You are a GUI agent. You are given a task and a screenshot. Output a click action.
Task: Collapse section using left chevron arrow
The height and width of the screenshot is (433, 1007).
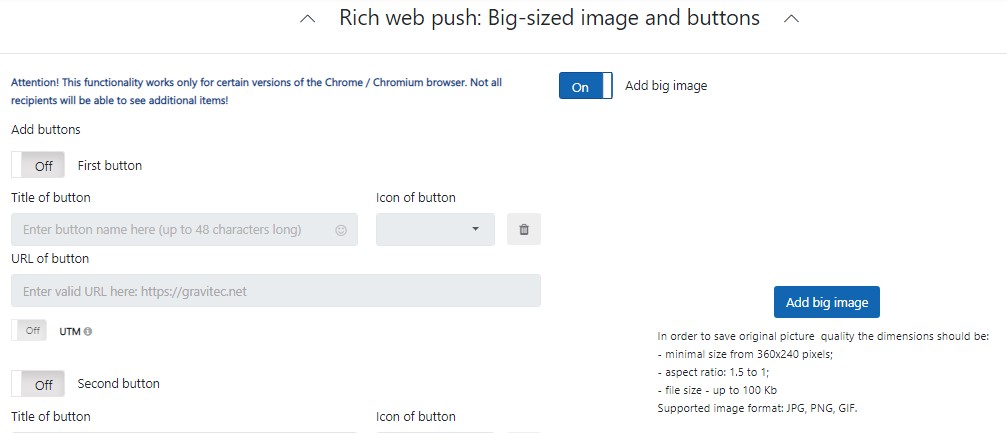click(x=308, y=19)
